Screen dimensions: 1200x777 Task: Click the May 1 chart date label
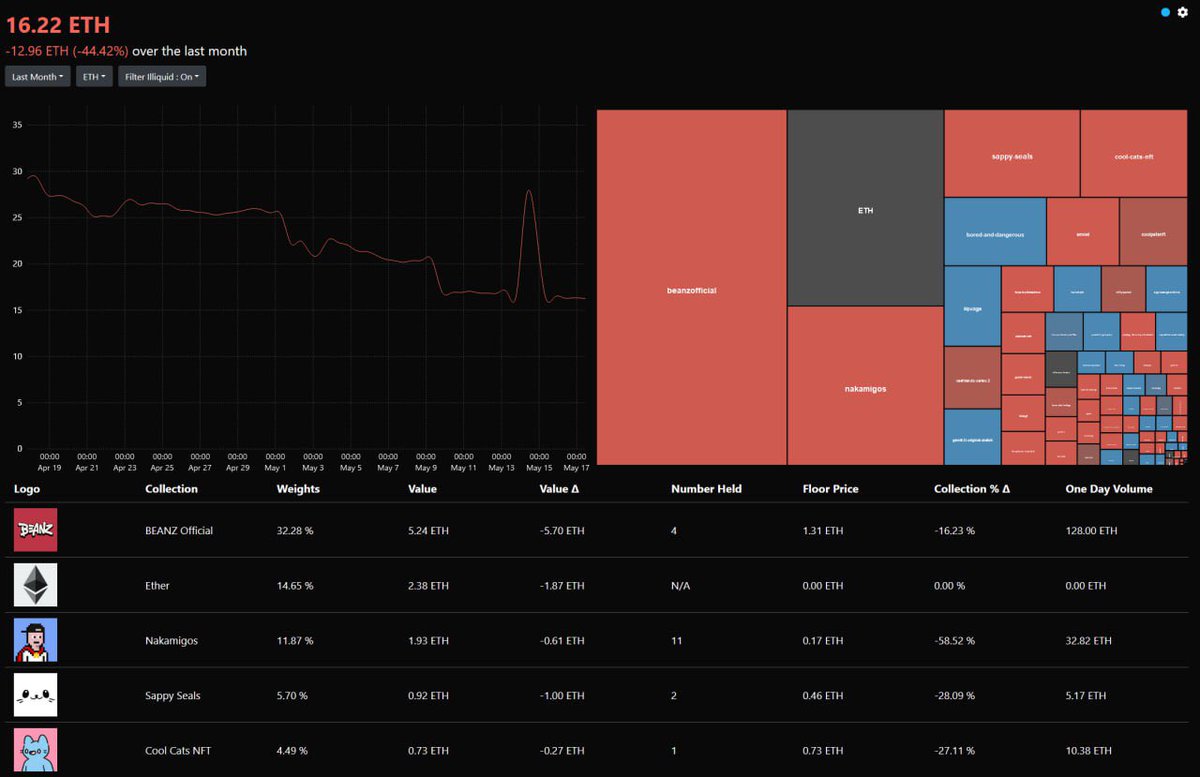(x=275, y=467)
